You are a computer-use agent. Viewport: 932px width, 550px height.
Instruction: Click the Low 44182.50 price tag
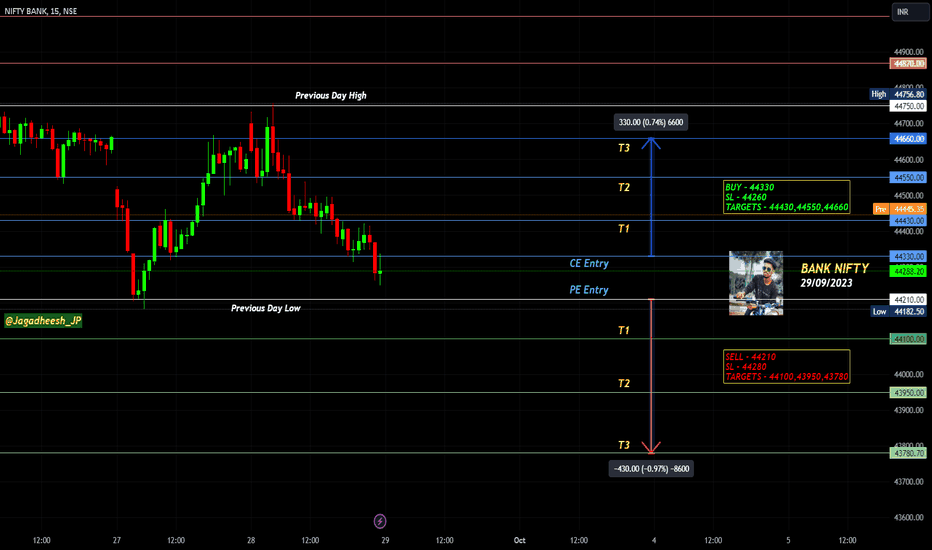pos(899,311)
